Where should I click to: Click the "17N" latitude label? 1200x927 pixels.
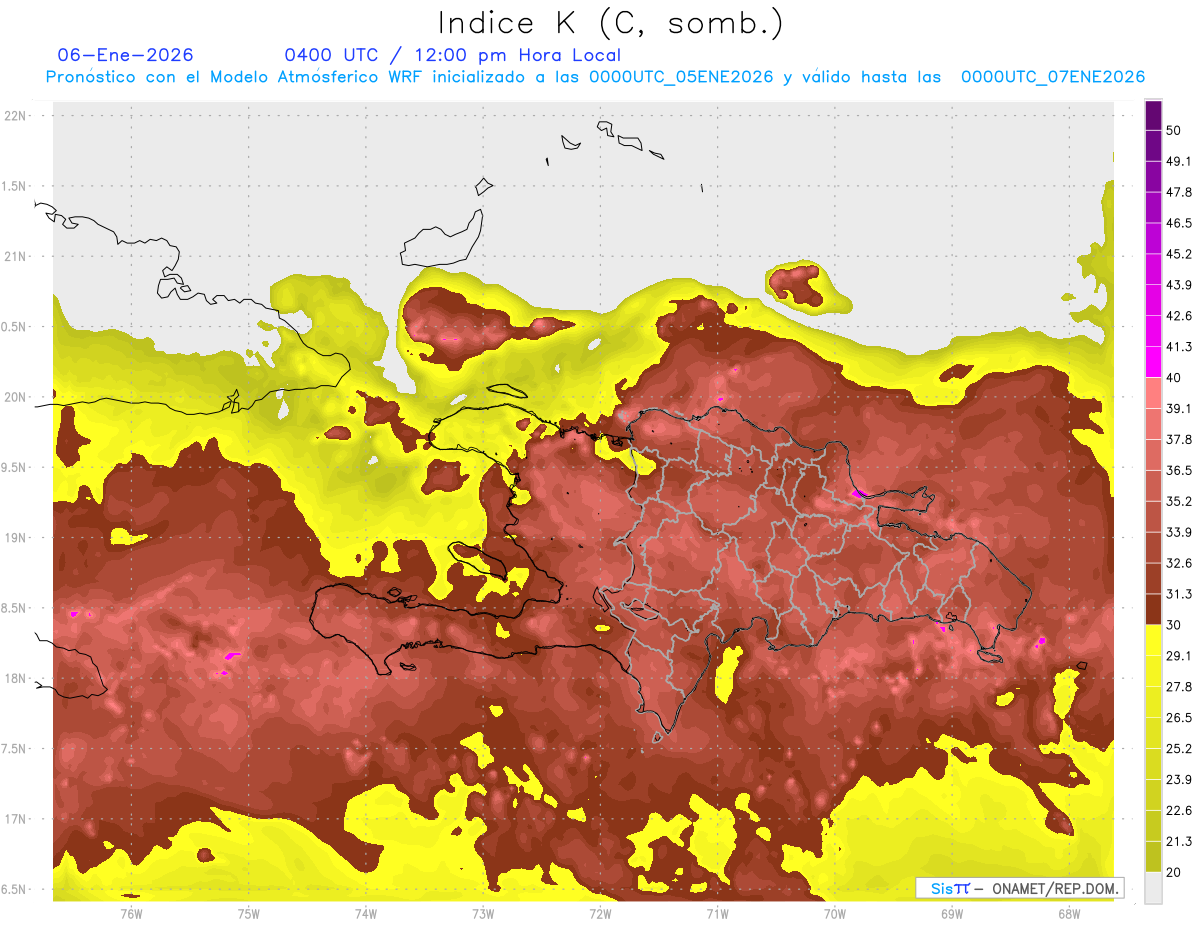17,819
